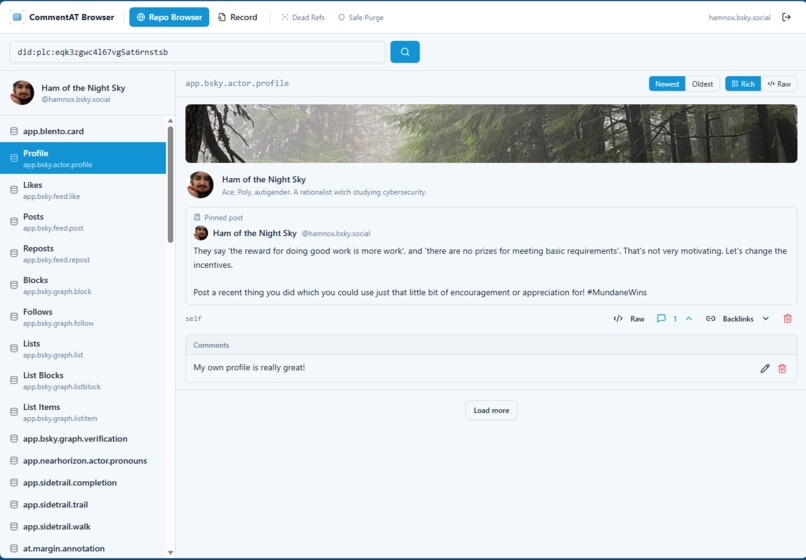Sort records by Newest

[667, 84]
